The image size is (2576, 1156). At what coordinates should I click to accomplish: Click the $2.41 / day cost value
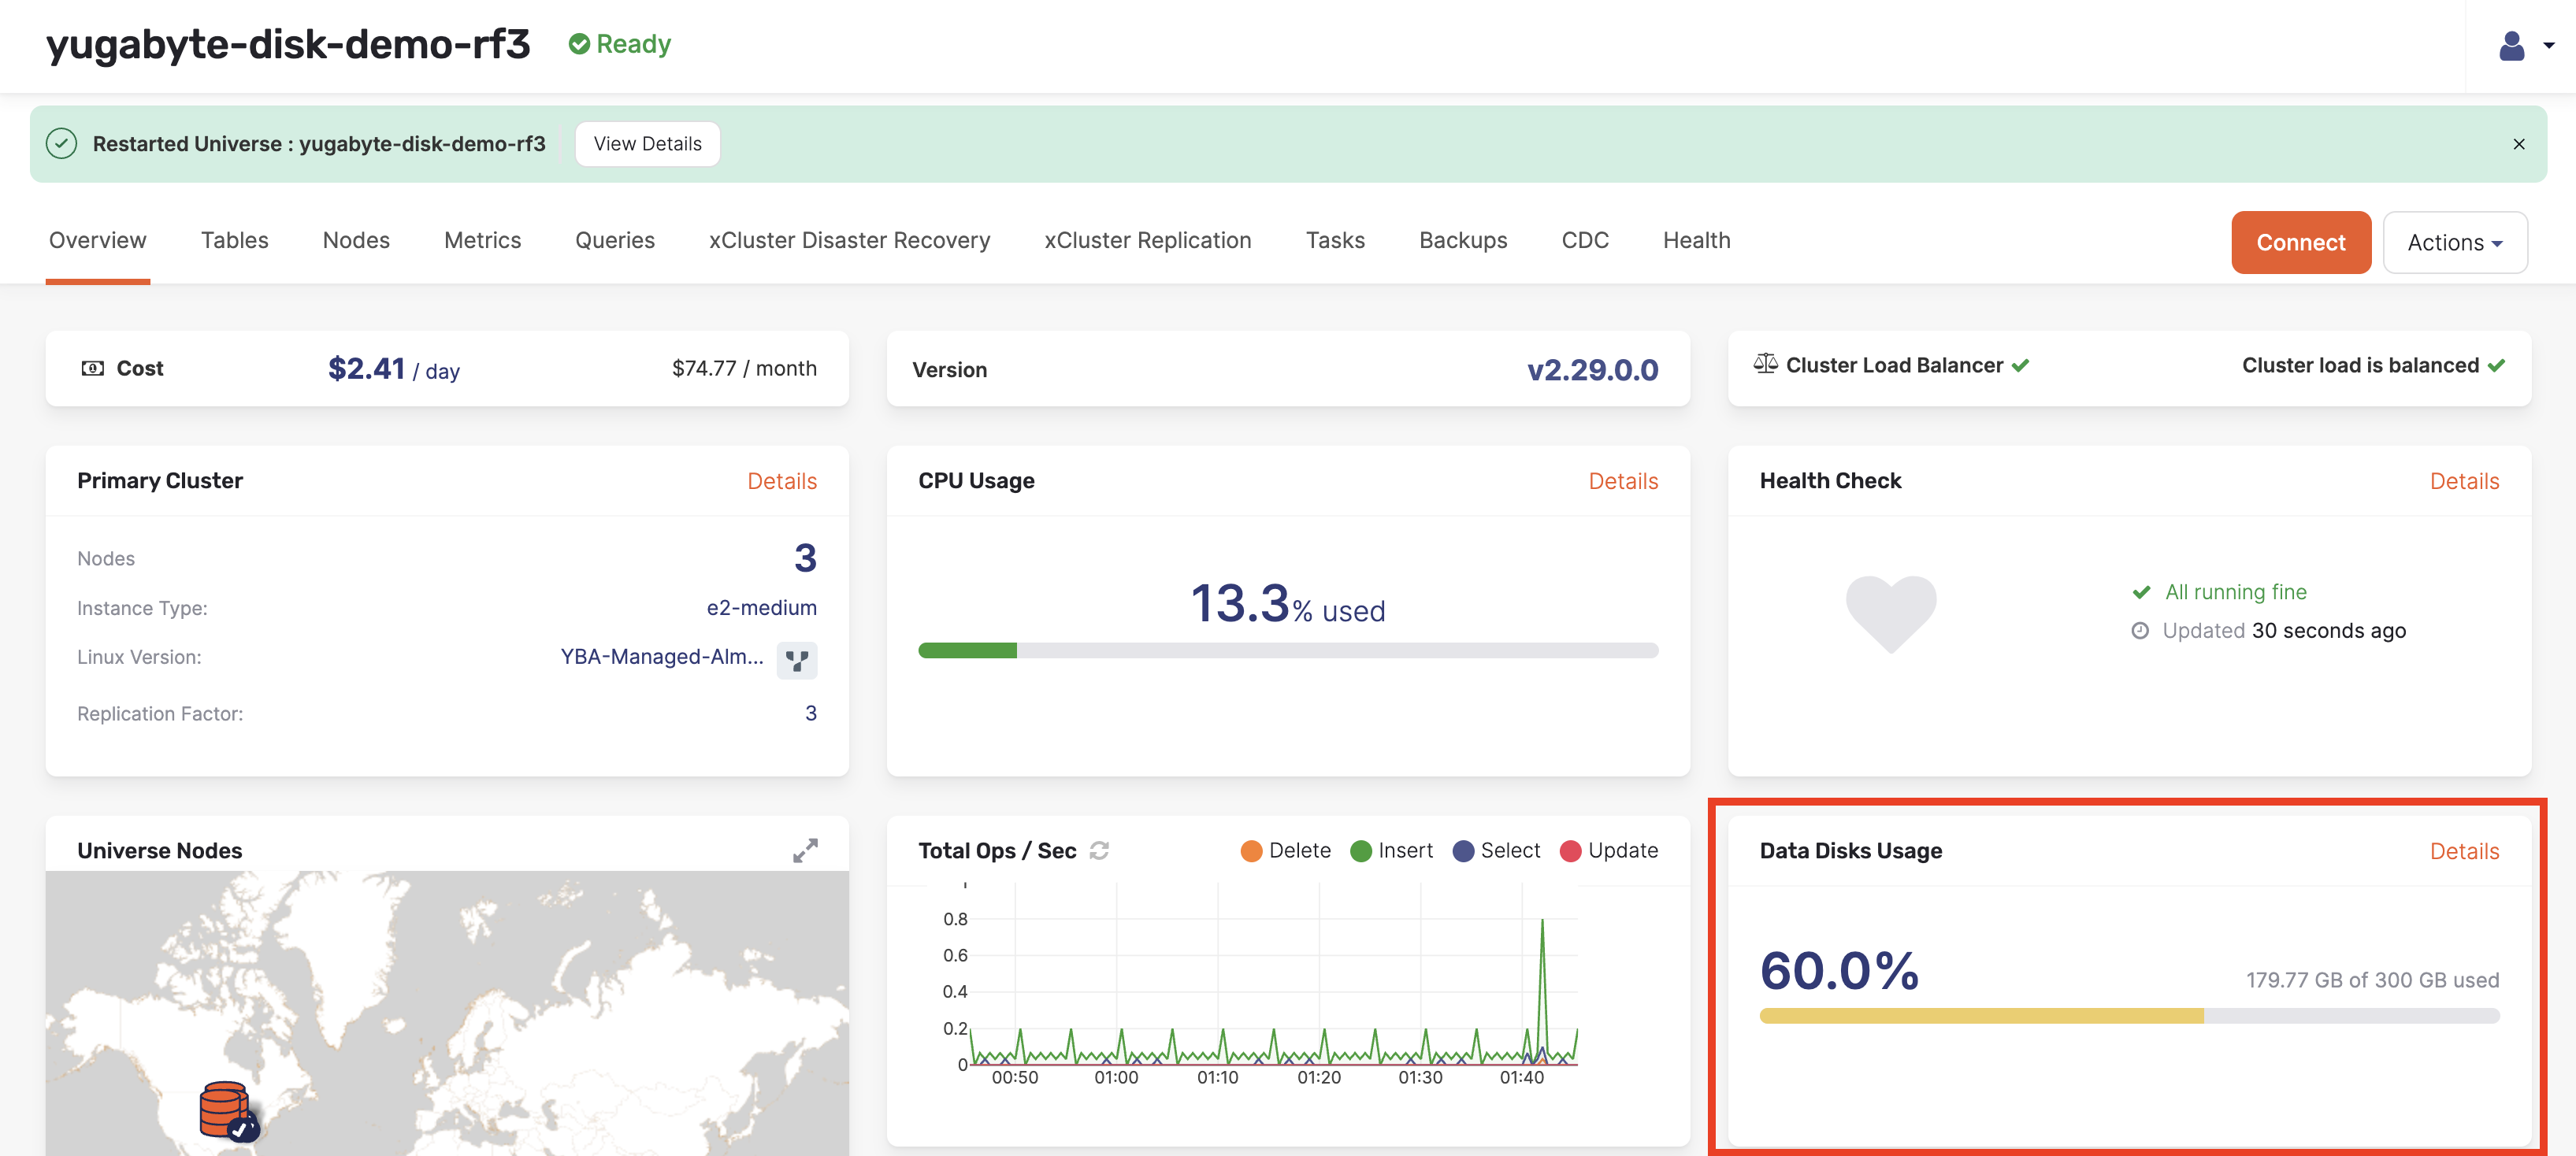point(394,369)
